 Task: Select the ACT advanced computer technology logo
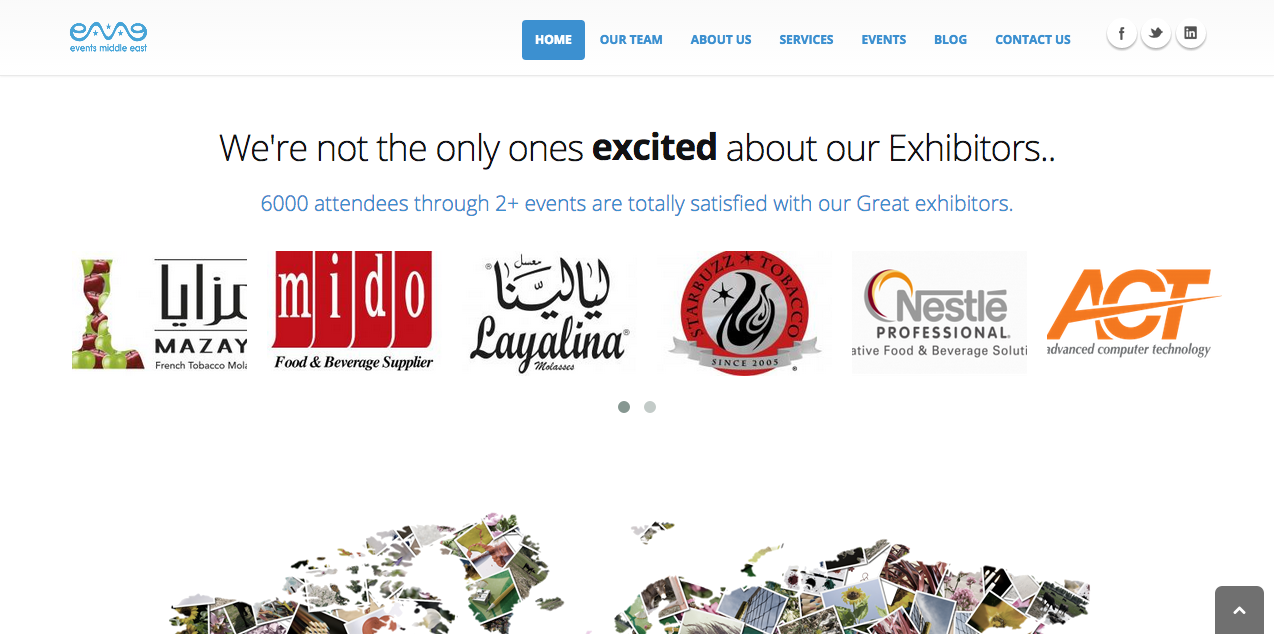coord(1134,312)
